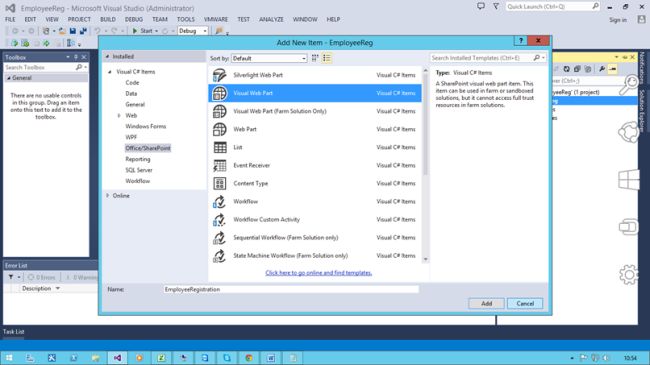Open the DEBUG menu
Screen dimensions: 650x365
click(x=134, y=19)
